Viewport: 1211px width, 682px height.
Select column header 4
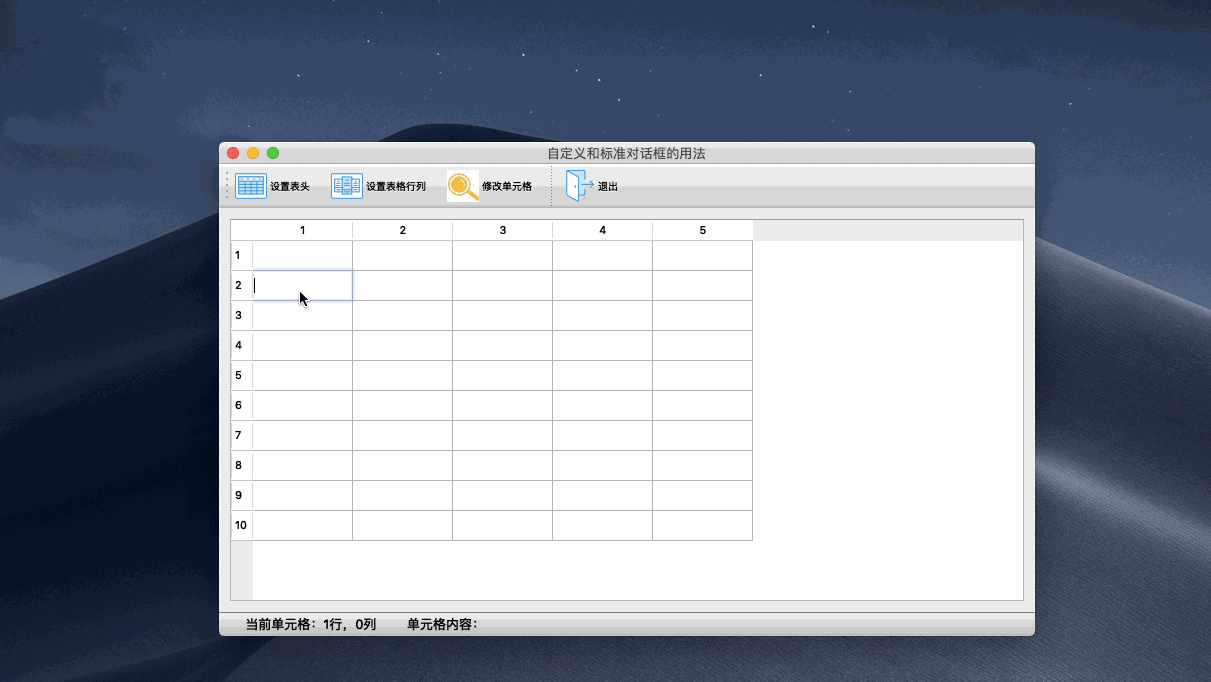click(603, 230)
